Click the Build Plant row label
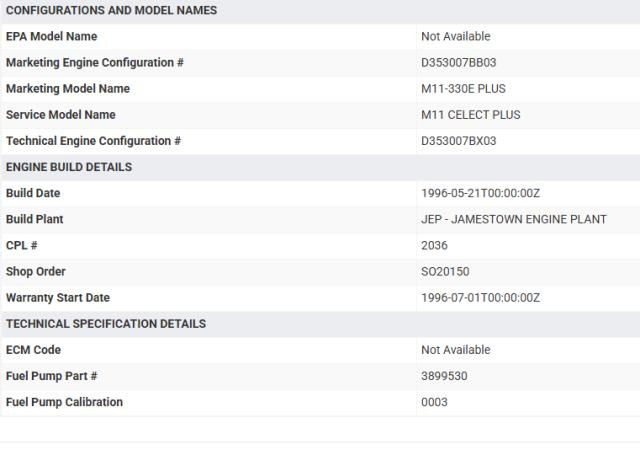640x450 pixels. pyautogui.click(x=35, y=219)
